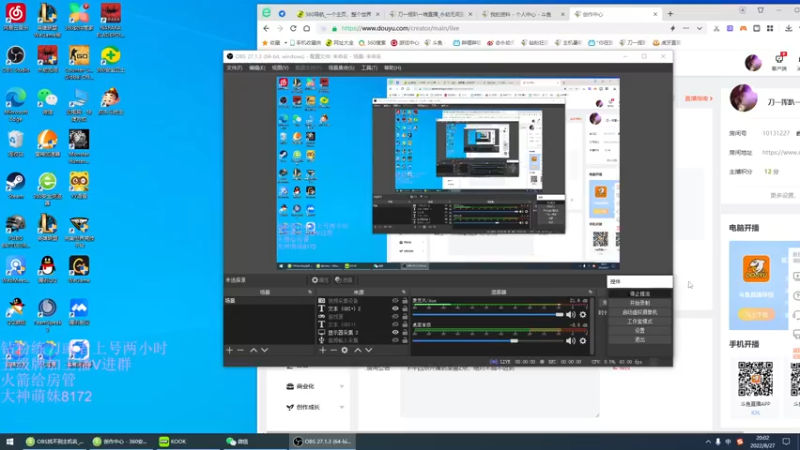The image size is (800, 450).
Task: Open settings gear for the bottom mixer track
Action: [x=583, y=341]
